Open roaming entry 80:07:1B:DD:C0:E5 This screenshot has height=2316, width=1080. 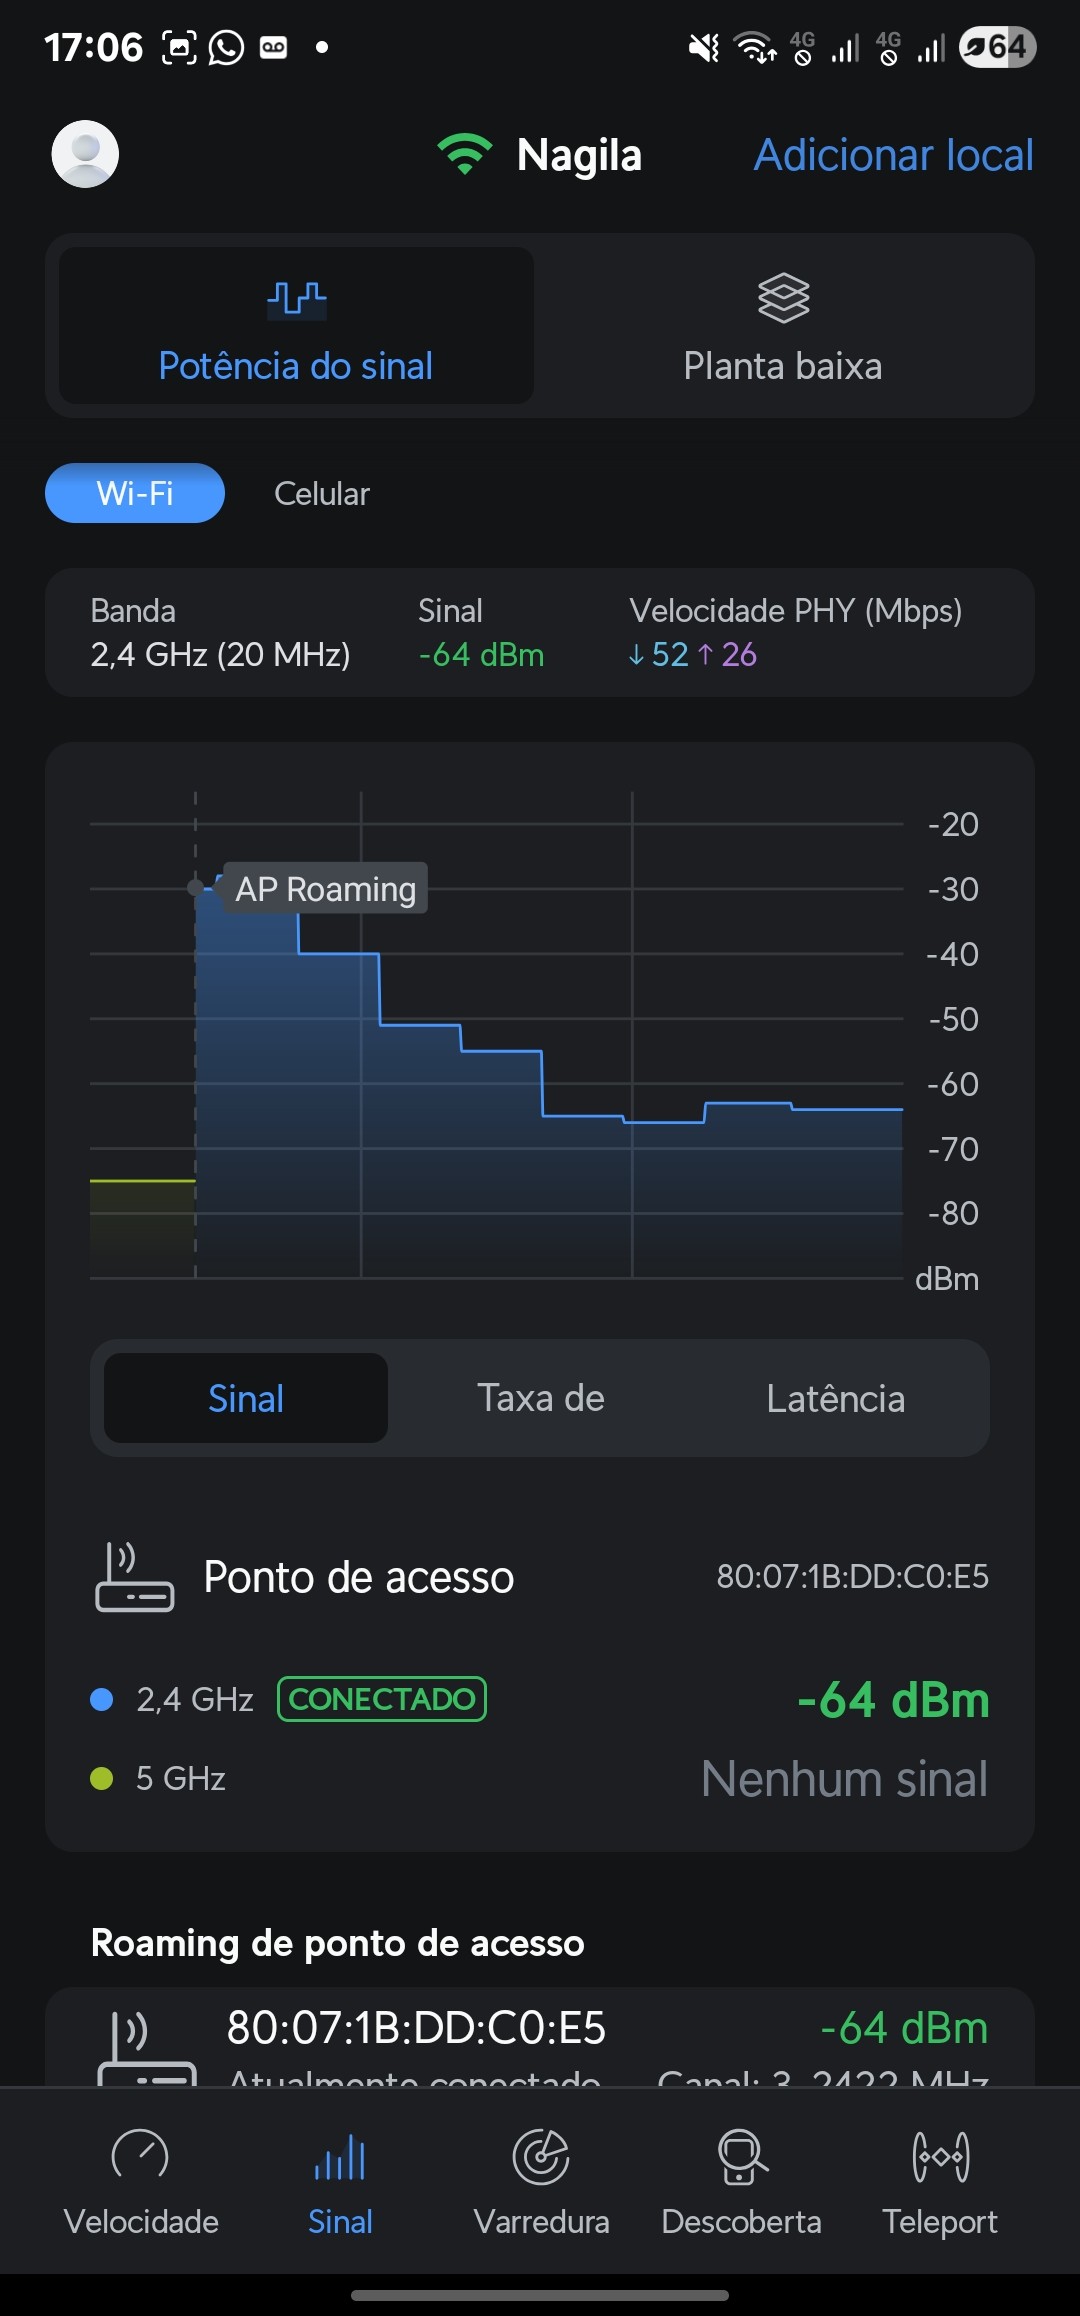click(x=416, y=2028)
